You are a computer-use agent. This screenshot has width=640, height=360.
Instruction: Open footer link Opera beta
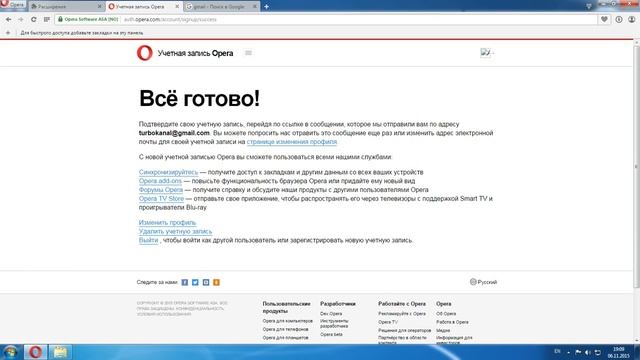(331, 335)
